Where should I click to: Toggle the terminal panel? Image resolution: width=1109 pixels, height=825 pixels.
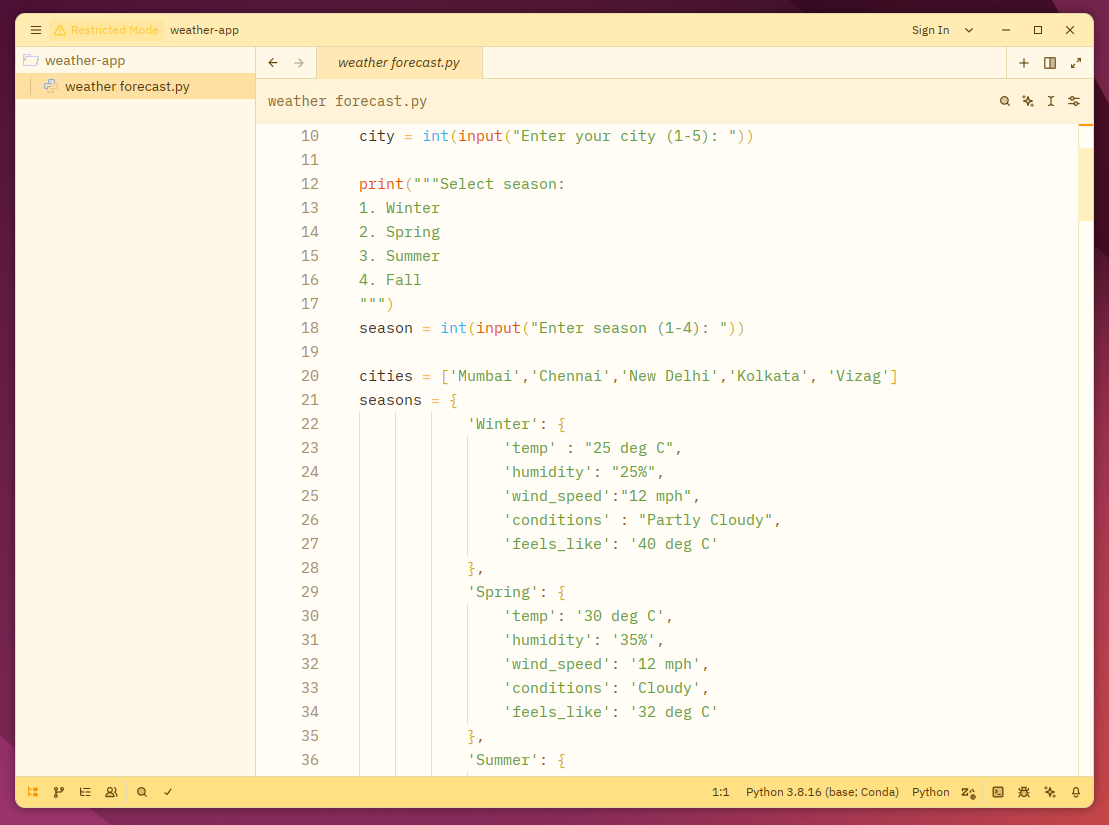(x=997, y=792)
